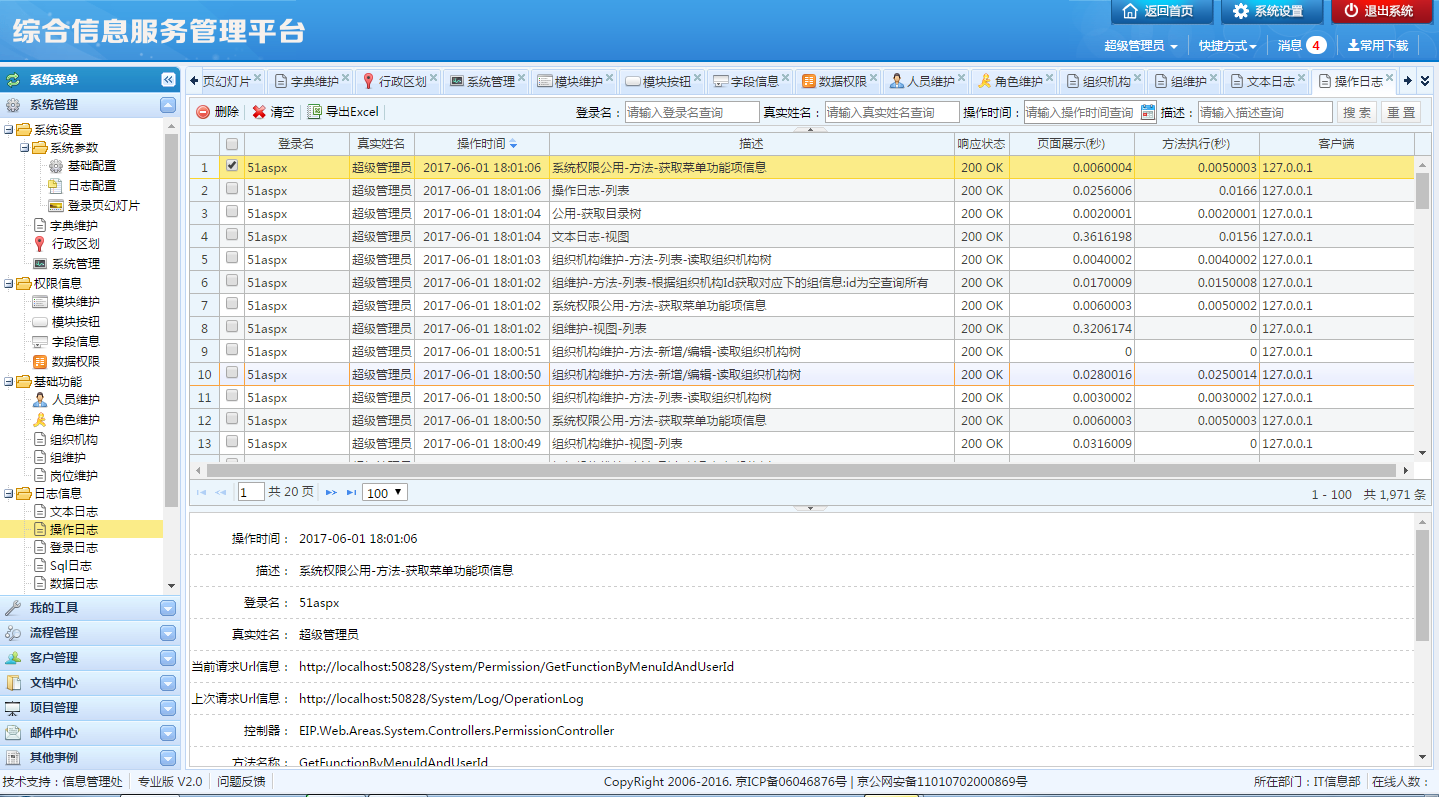Expand the 我的工具 accordion section

[x=90, y=608]
